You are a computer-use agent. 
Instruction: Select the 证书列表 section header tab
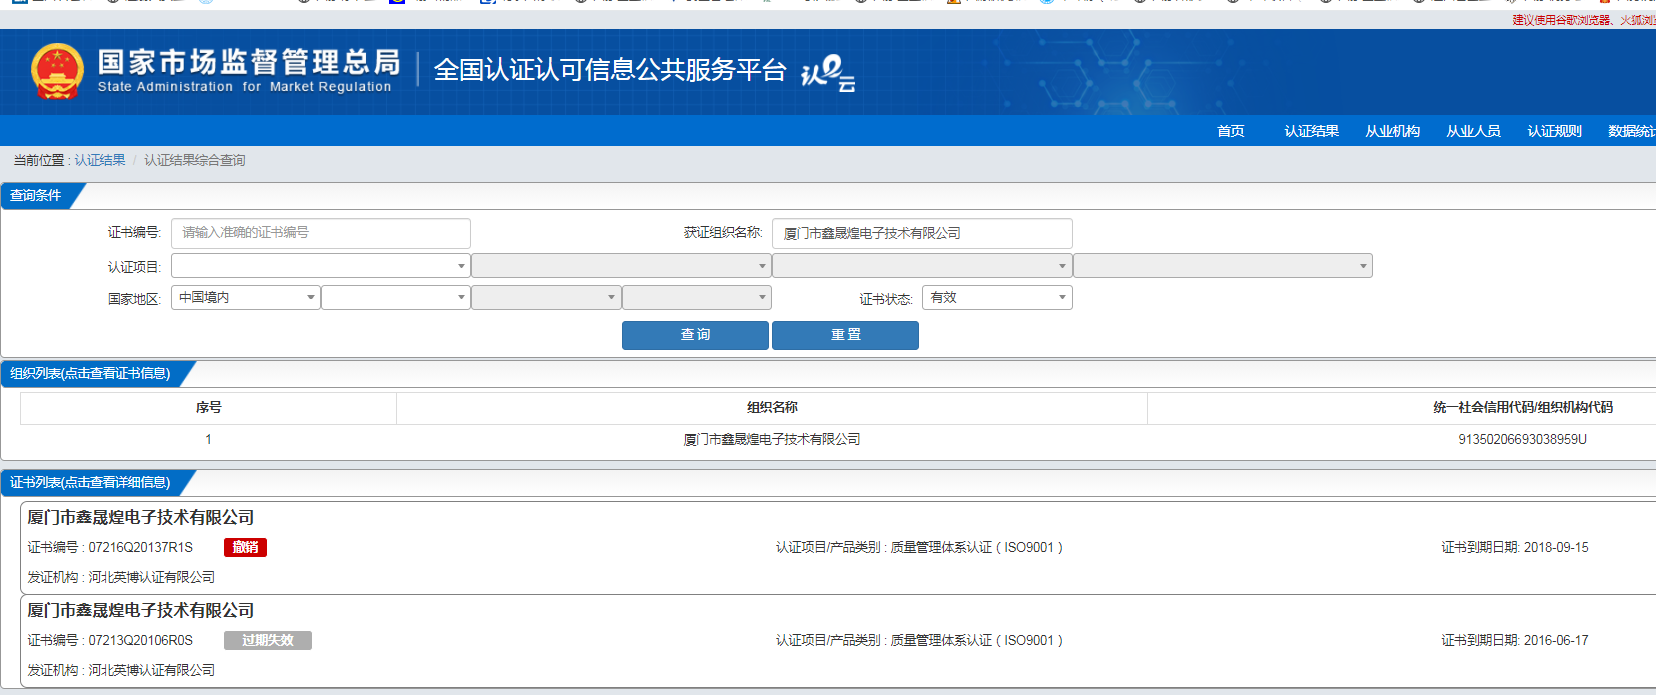pos(91,483)
